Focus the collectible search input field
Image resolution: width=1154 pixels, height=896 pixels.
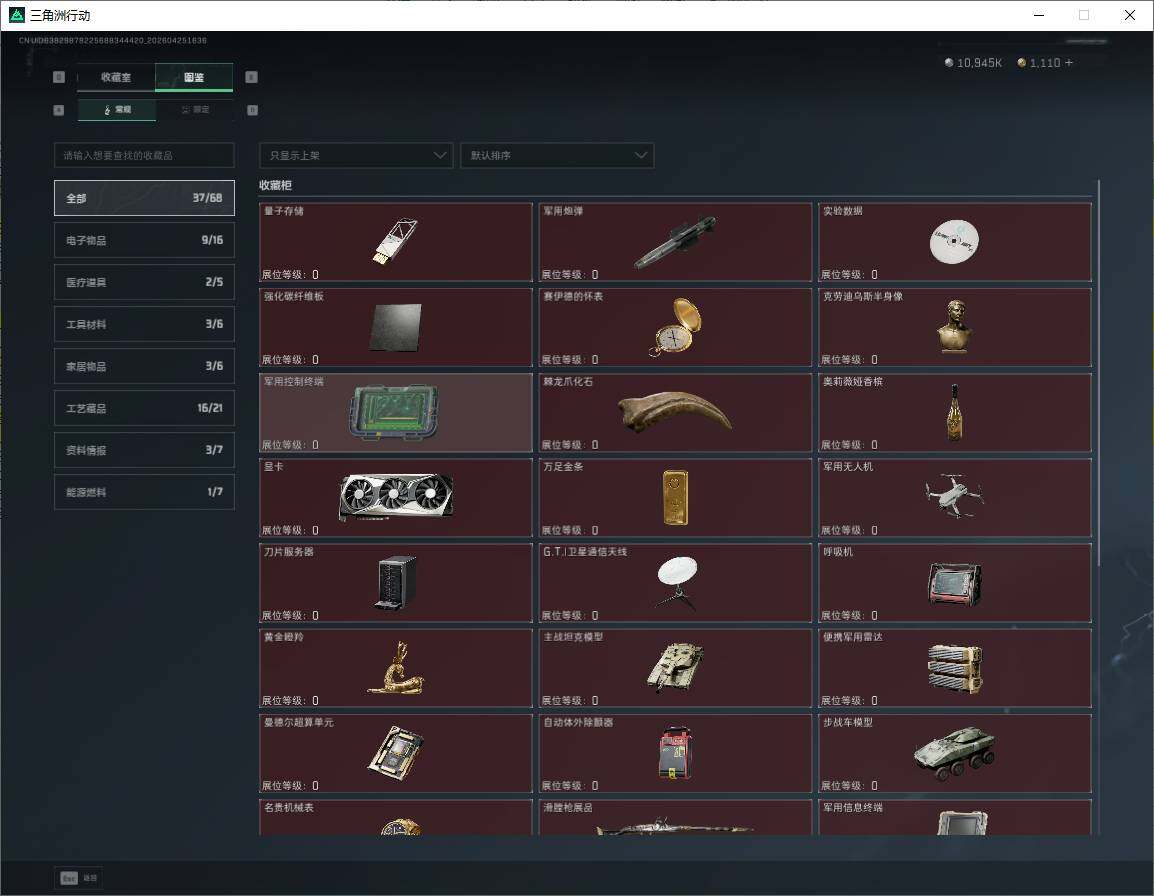(x=144, y=155)
